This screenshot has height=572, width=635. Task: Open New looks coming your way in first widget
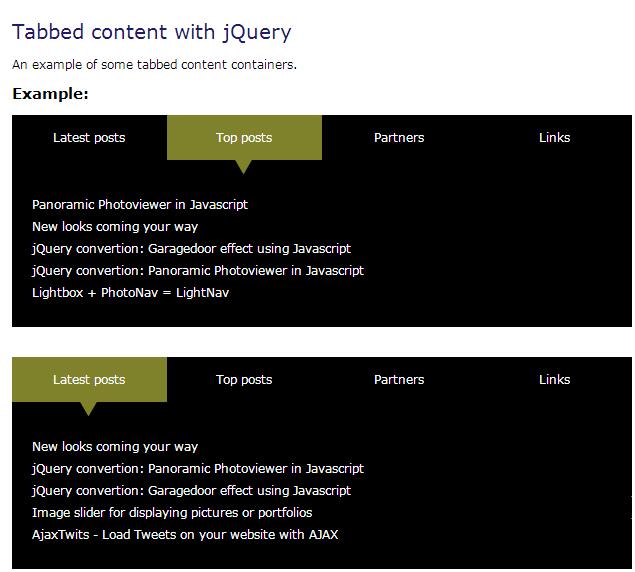click(115, 227)
